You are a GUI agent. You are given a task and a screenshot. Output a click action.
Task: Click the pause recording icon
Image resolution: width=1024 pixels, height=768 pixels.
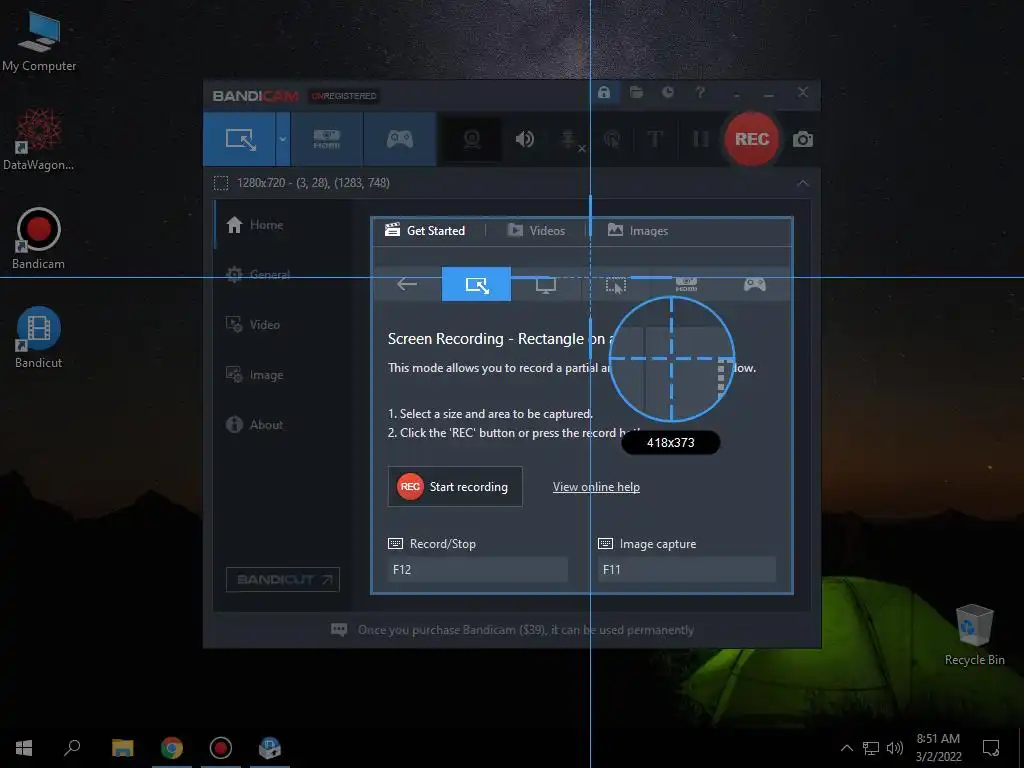pos(700,139)
